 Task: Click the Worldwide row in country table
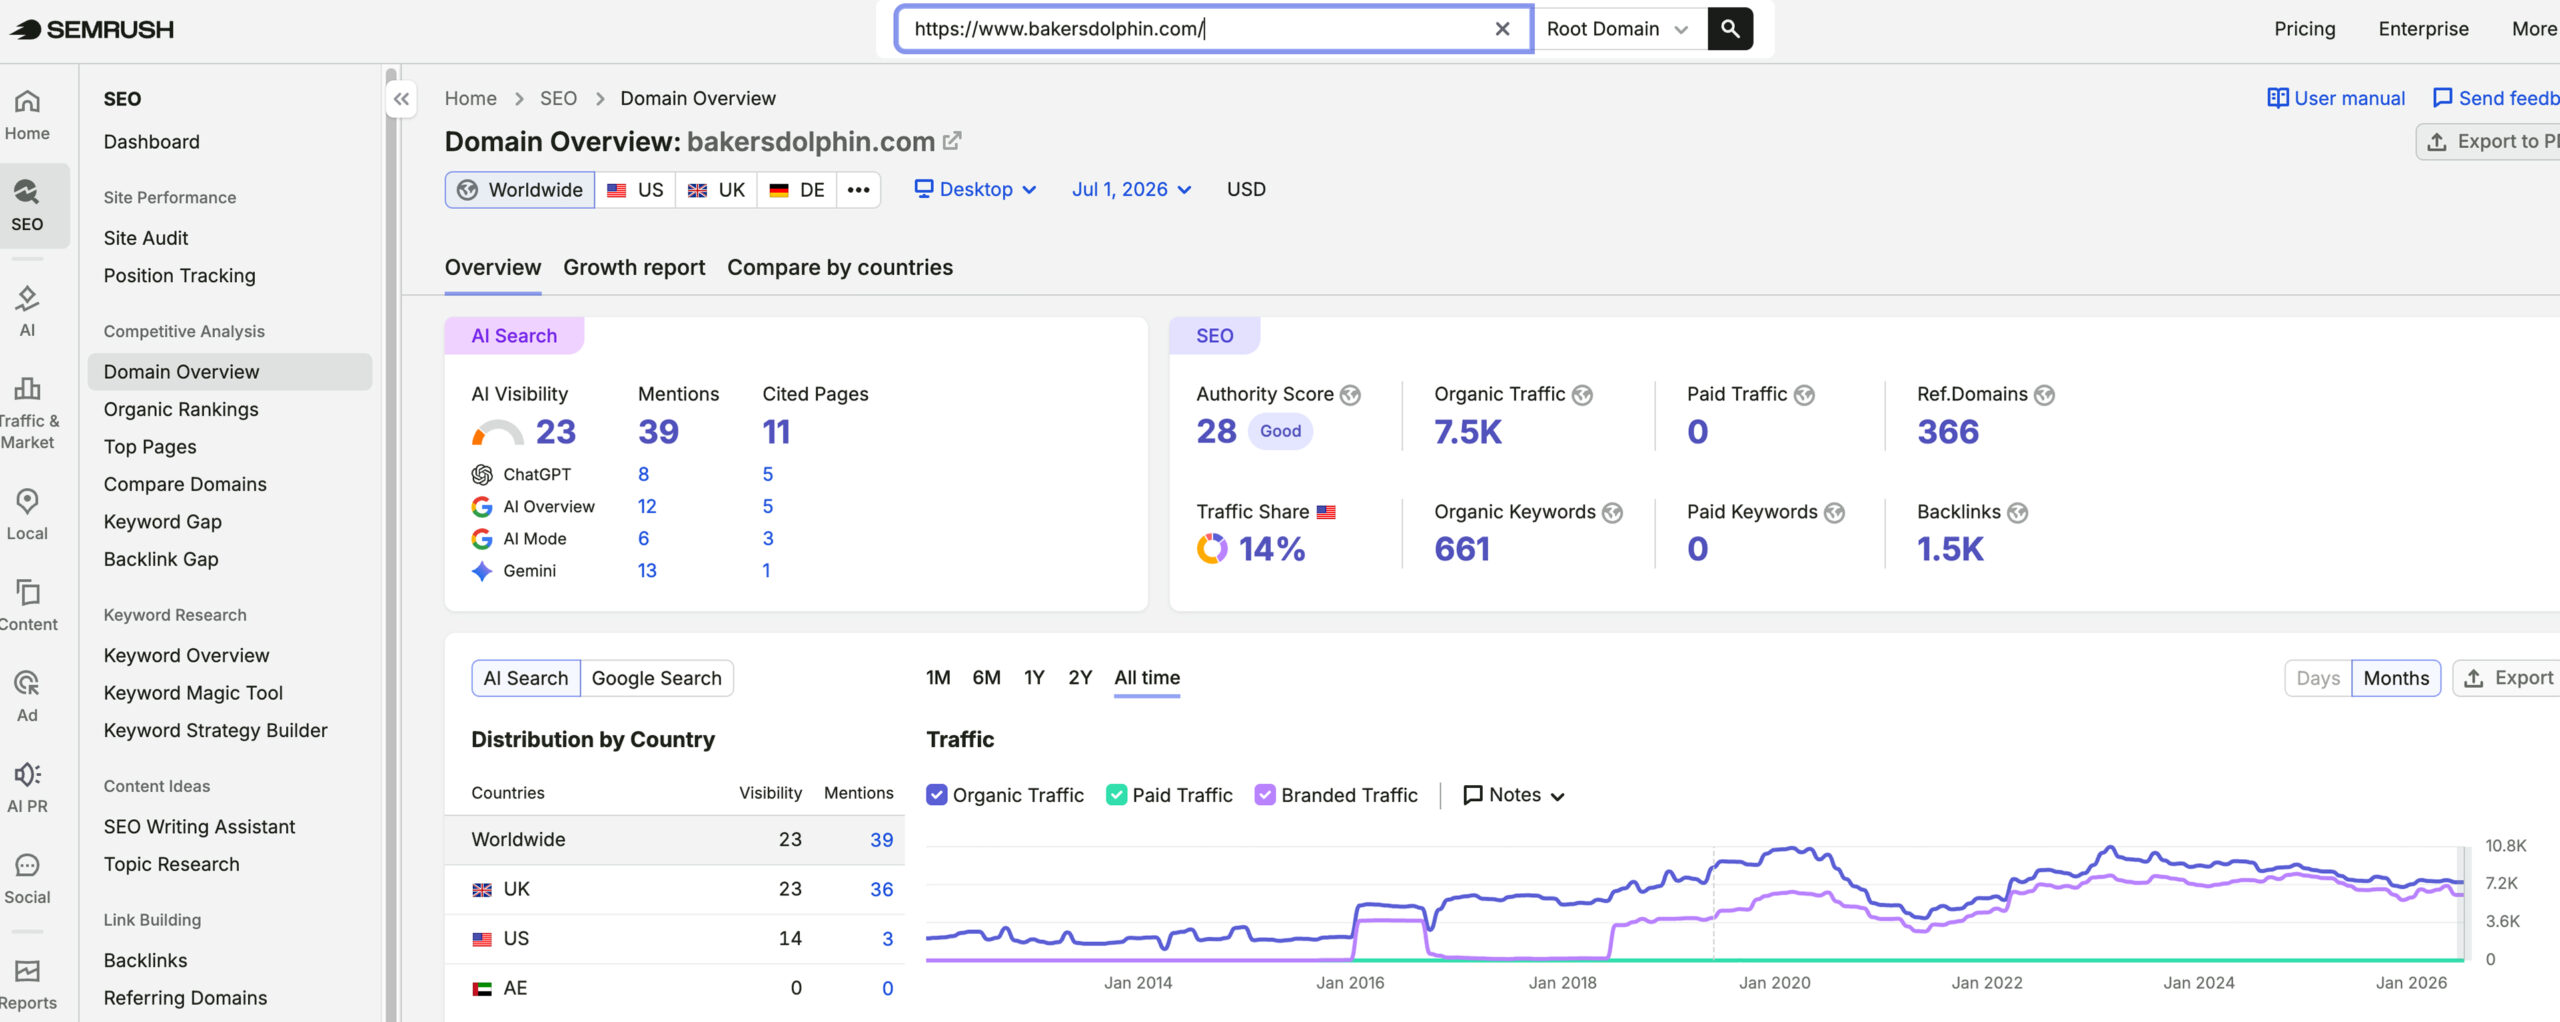click(x=675, y=840)
